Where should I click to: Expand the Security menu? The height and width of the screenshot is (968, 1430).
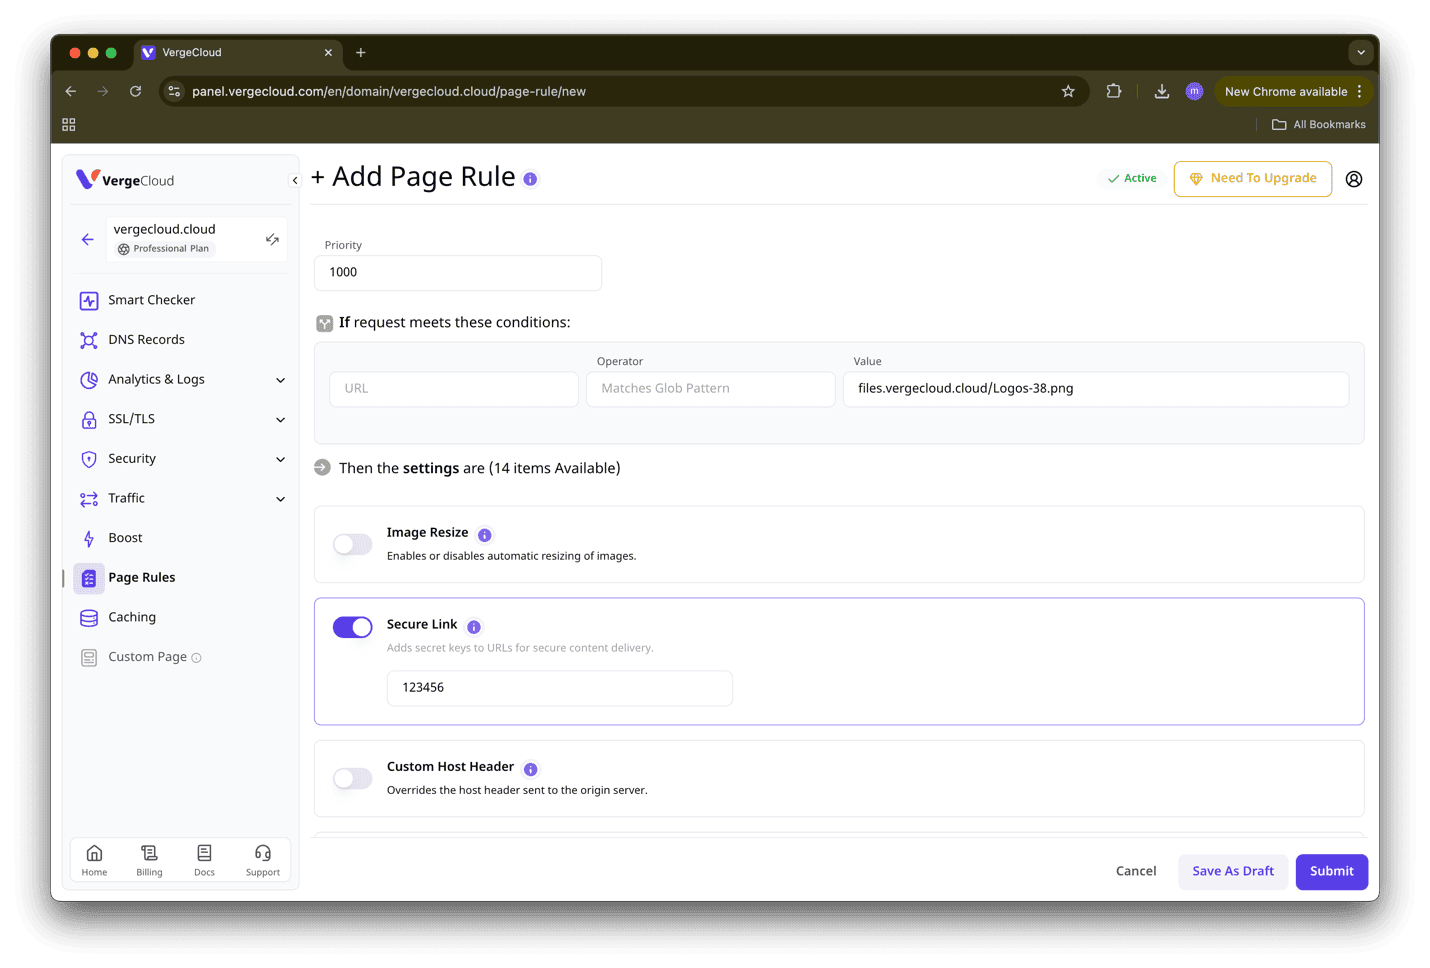click(x=181, y=459)
